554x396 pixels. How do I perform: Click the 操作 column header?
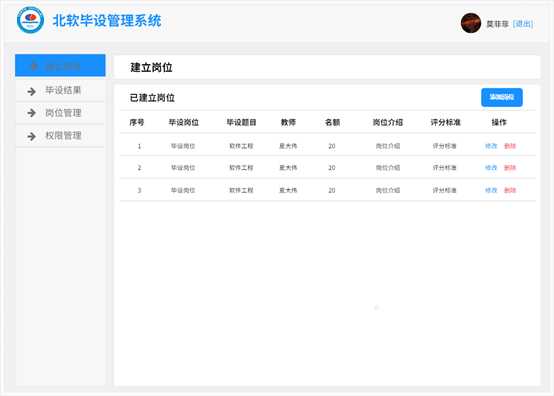click(499, 122)
